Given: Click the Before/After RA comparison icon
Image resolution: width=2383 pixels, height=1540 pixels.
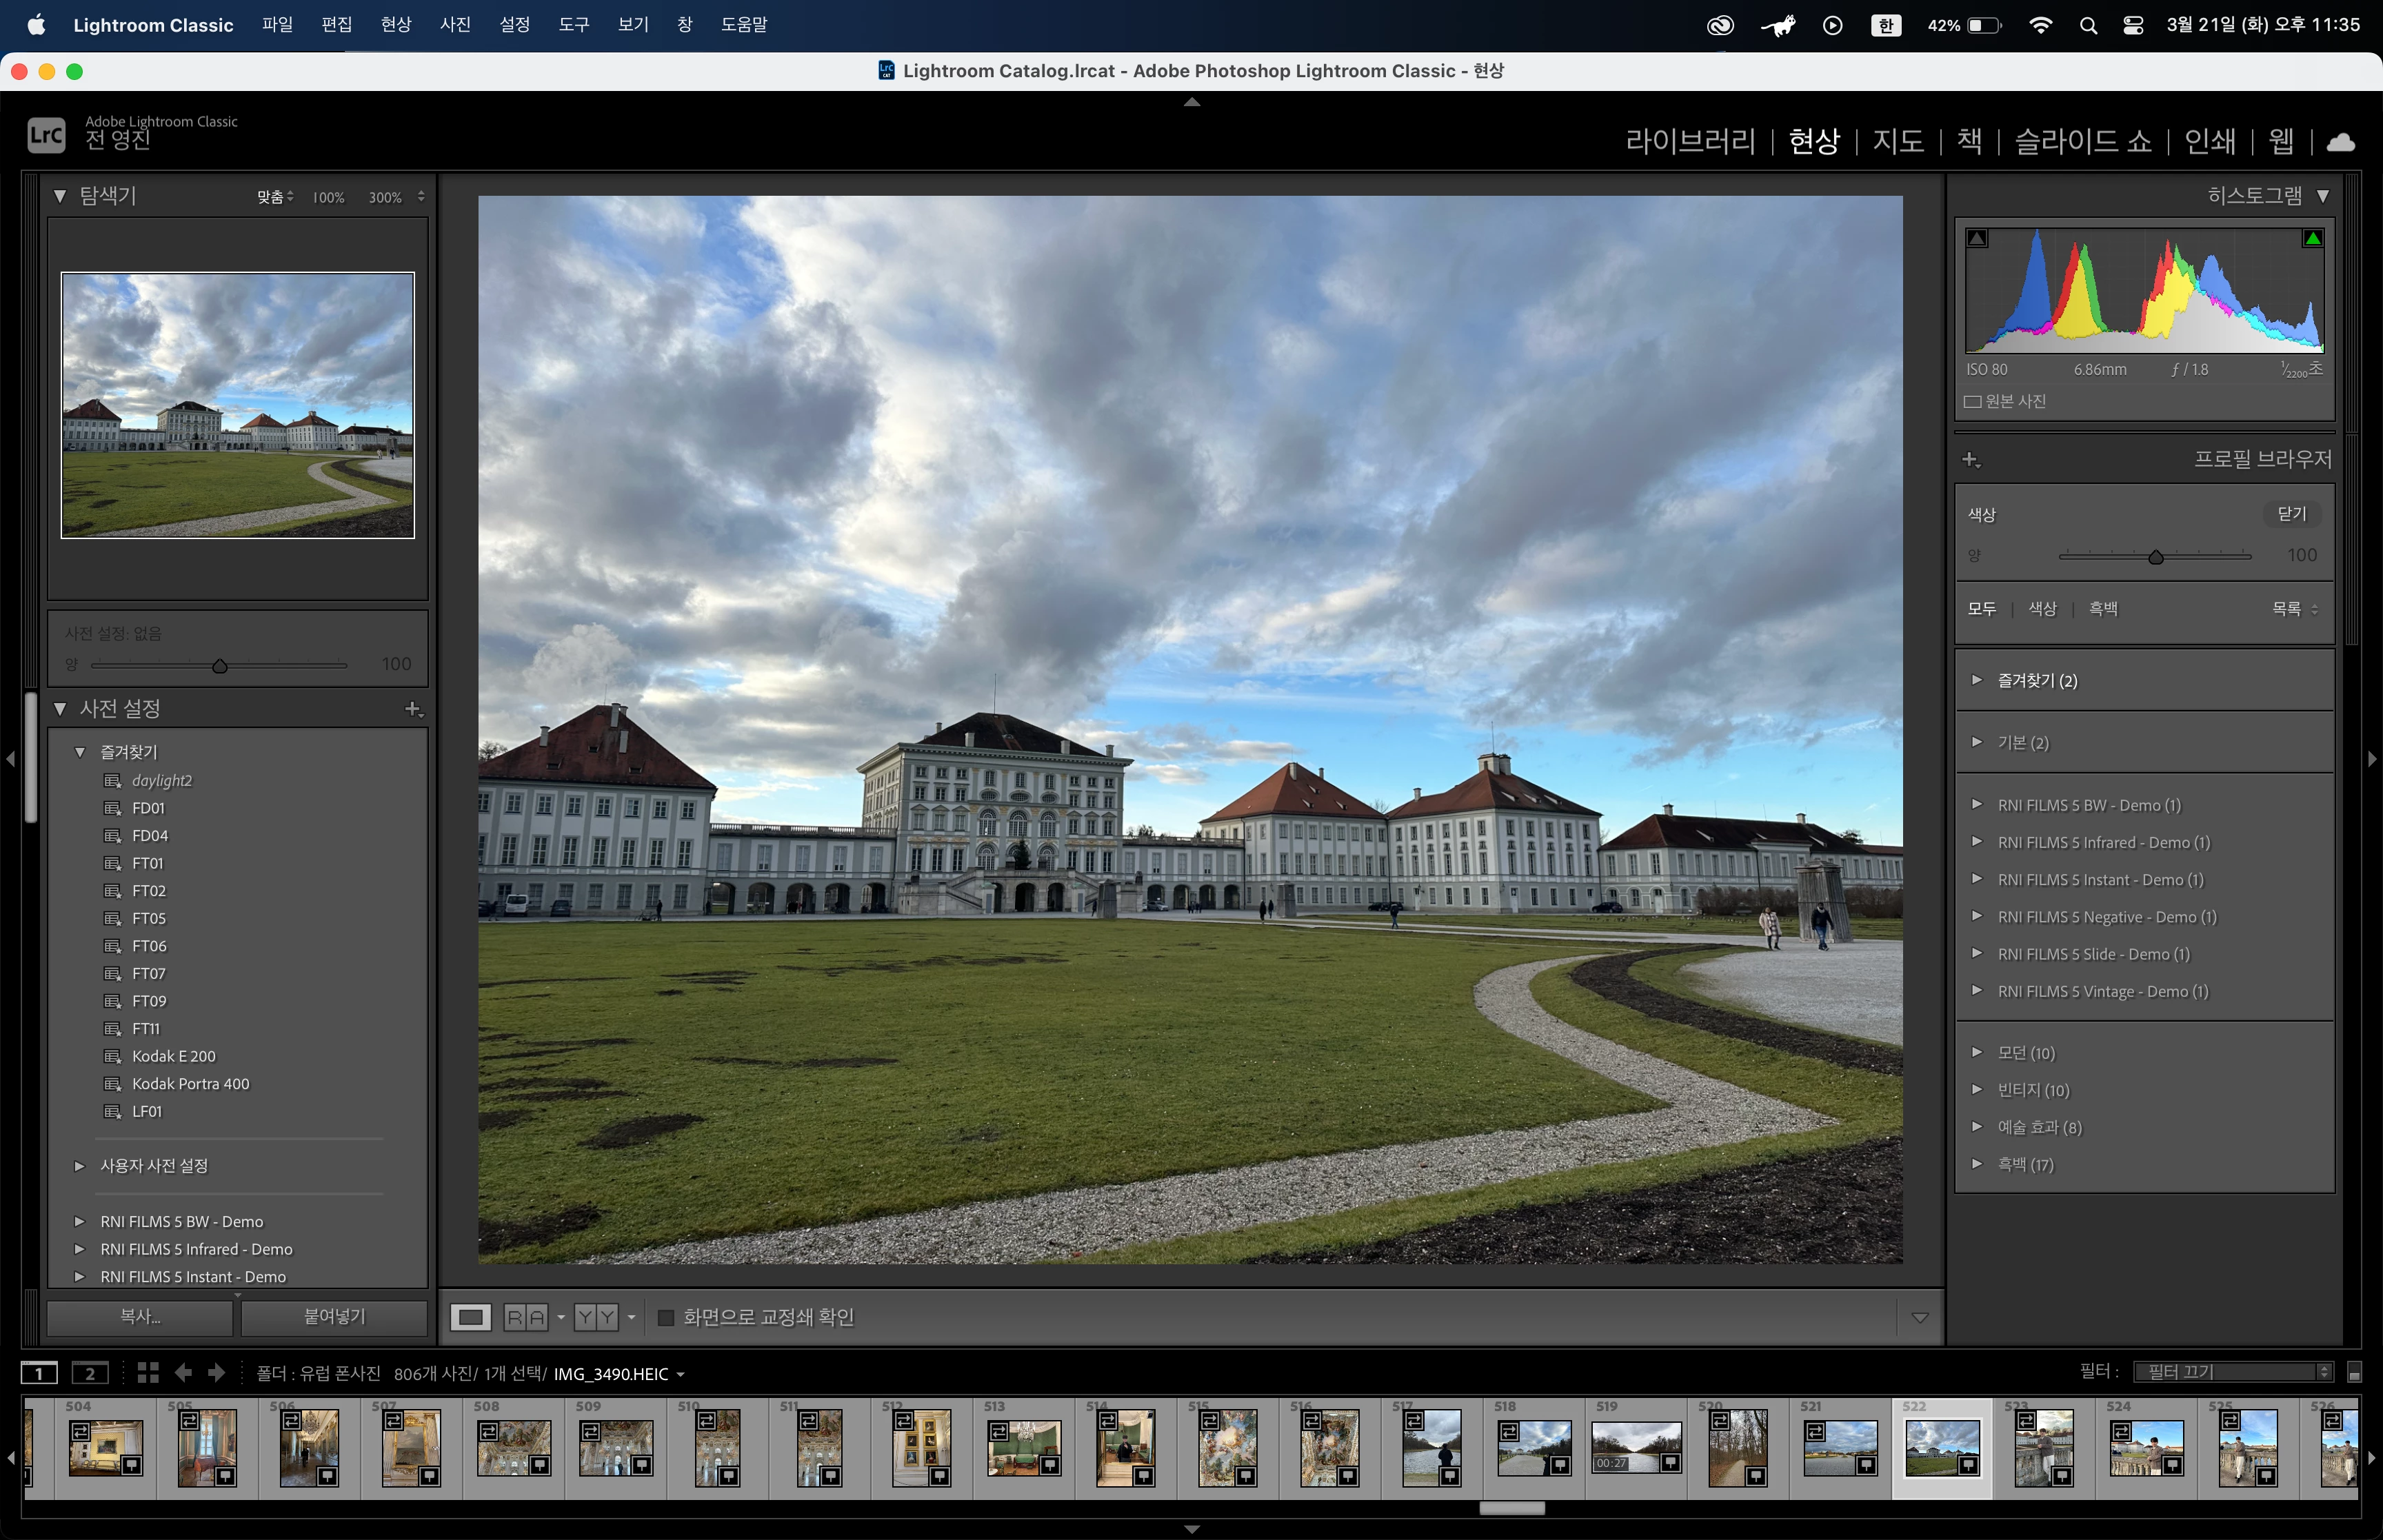Looking at the screenshot, I should [x=525, y=1317].
